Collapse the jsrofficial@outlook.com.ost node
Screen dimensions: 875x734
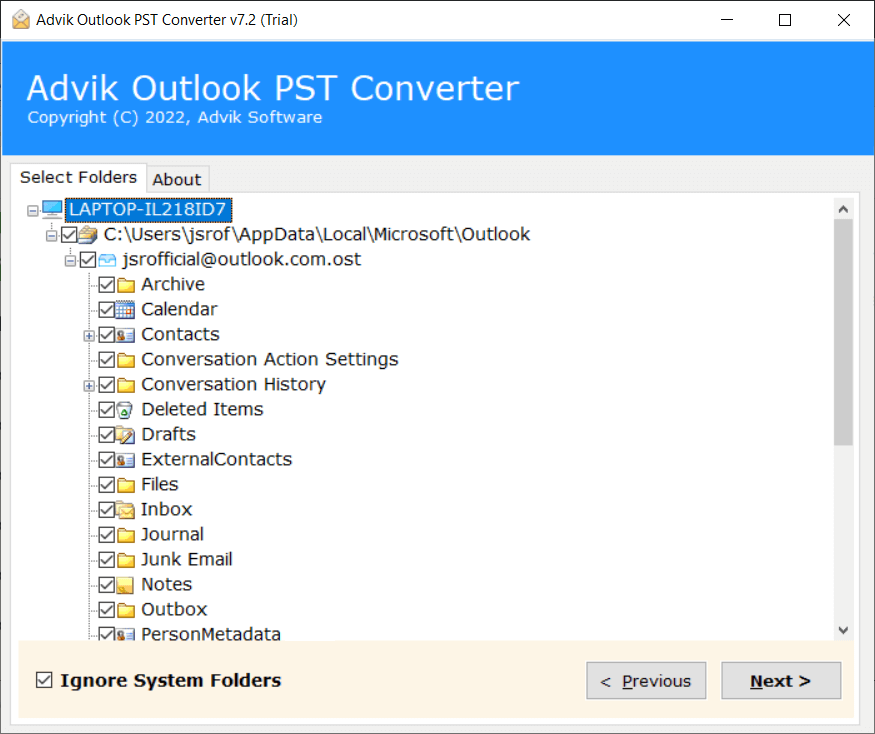pos(70,261)
